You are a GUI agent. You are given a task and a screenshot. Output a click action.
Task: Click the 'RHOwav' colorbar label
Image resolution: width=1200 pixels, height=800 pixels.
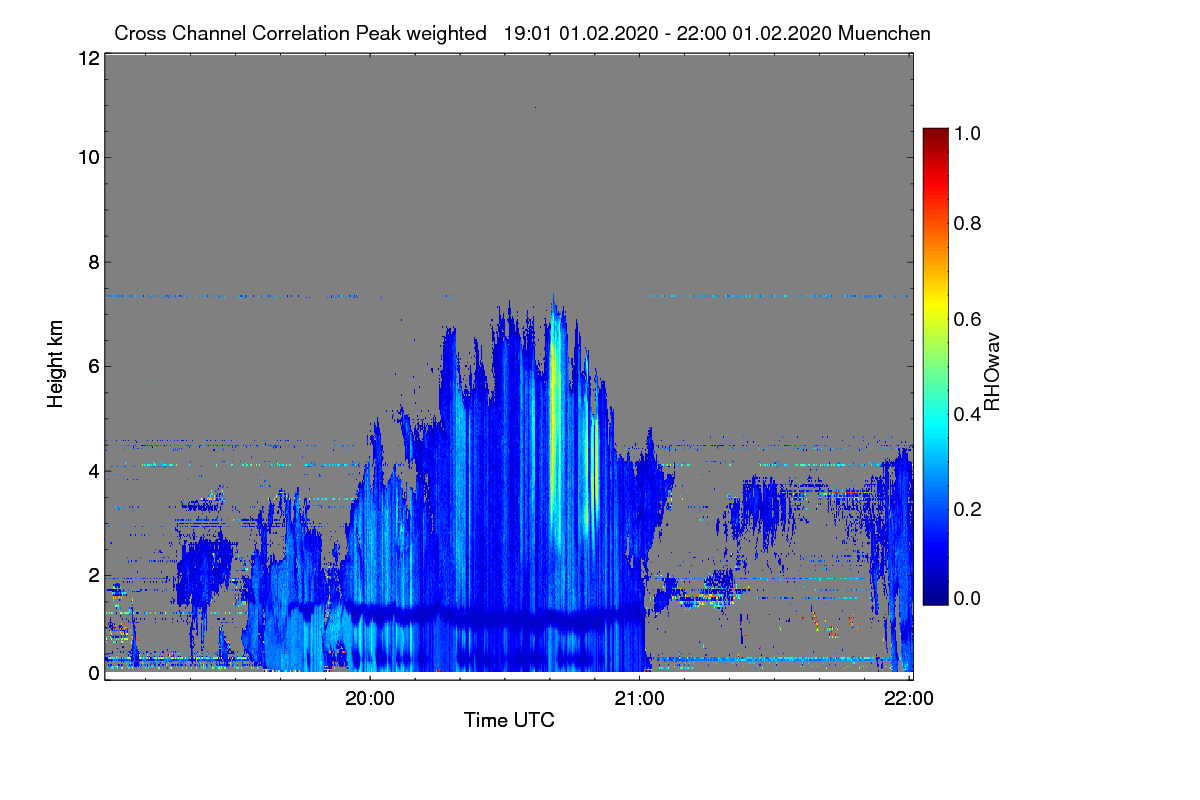[993, 371]
